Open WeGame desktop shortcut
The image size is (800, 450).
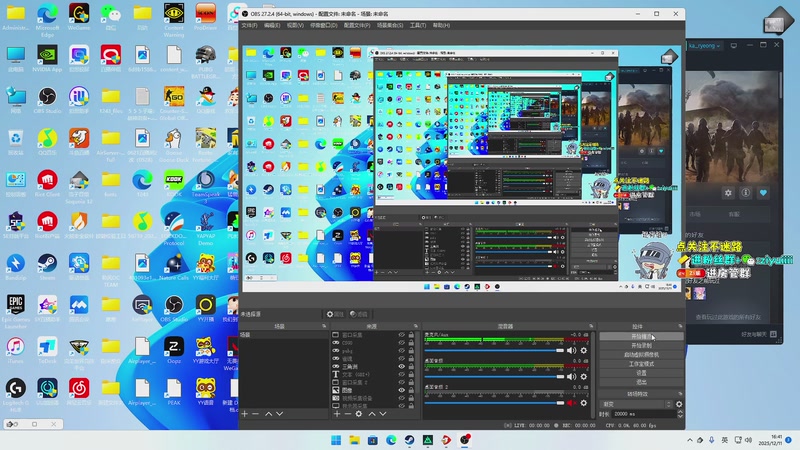tap(79, 17)
